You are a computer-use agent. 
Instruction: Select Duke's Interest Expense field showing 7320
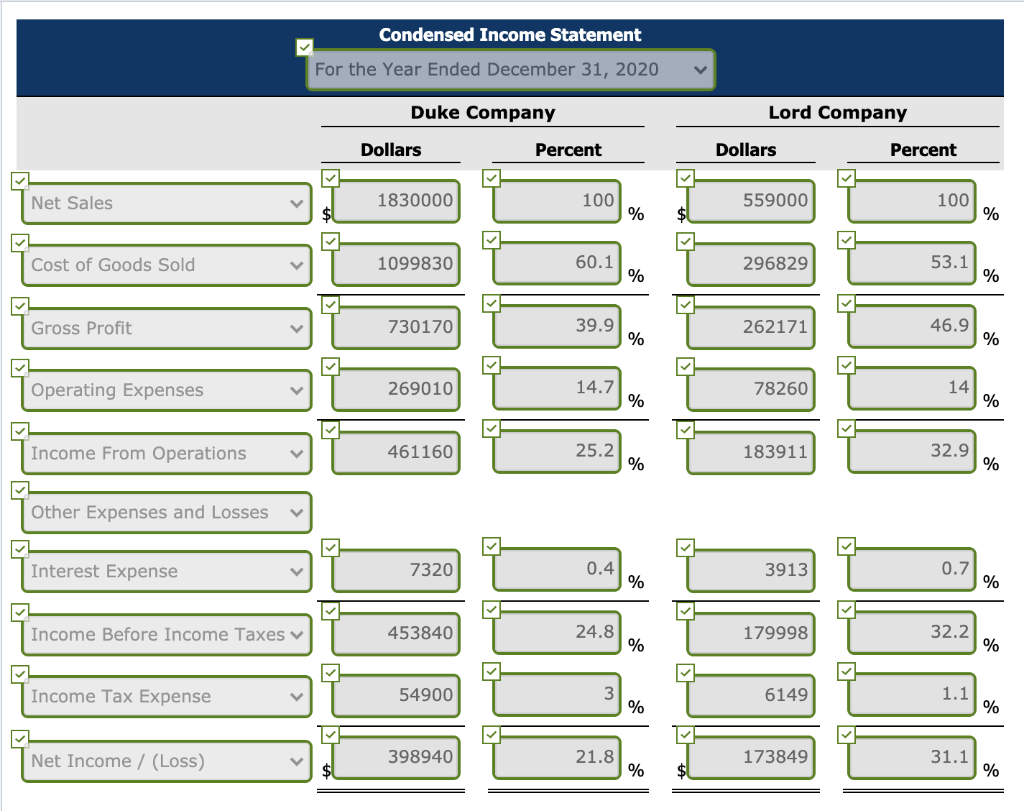click(x=392, y=570)
